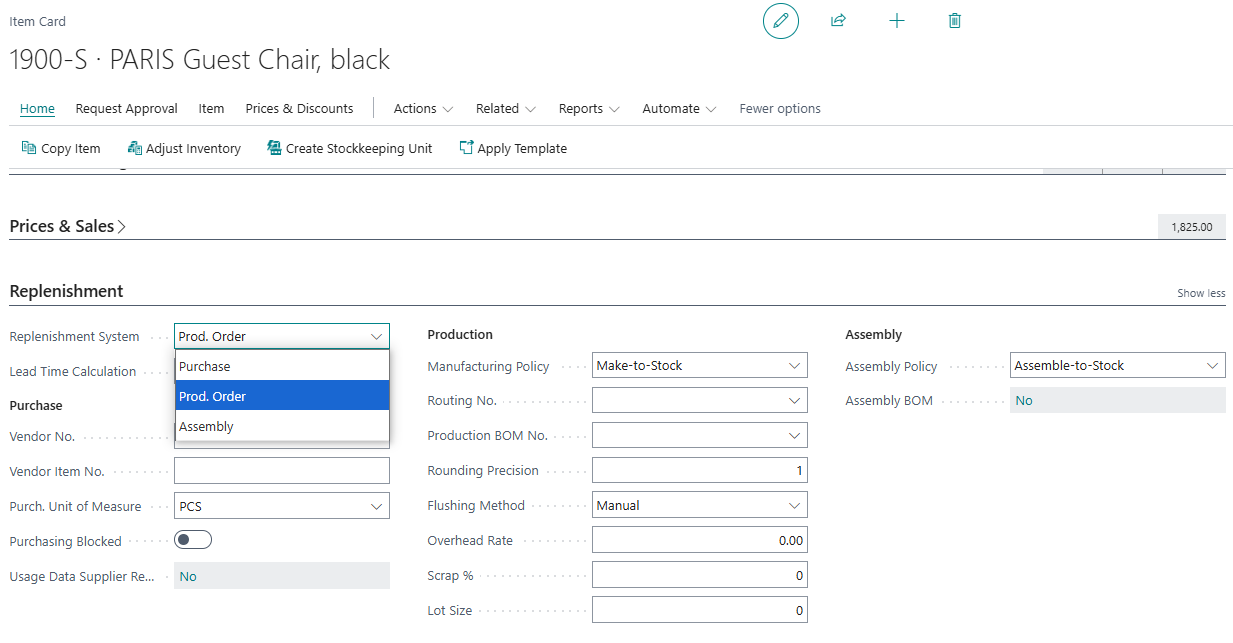This screenshot has height=643, width=1233.
Task: Click the Vendor Item No. input field
Action: [282, 471]
